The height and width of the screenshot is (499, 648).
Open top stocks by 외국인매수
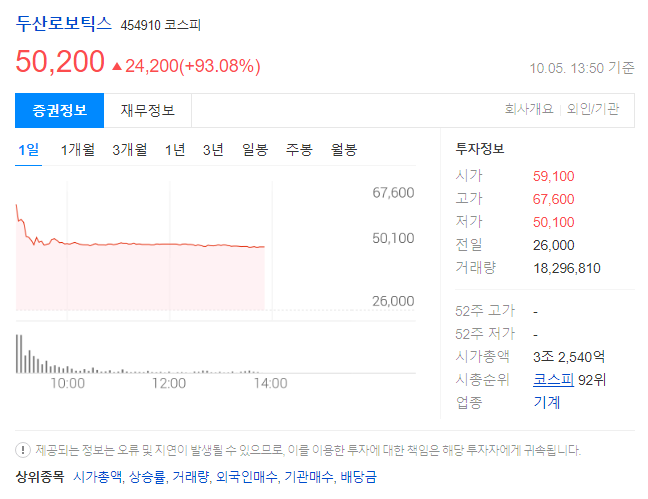pyautogui.click(x=247, y=477)
